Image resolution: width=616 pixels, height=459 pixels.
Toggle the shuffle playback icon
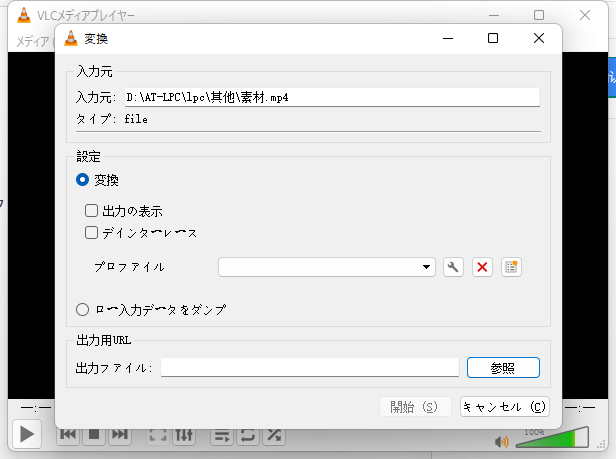[273, 435]
